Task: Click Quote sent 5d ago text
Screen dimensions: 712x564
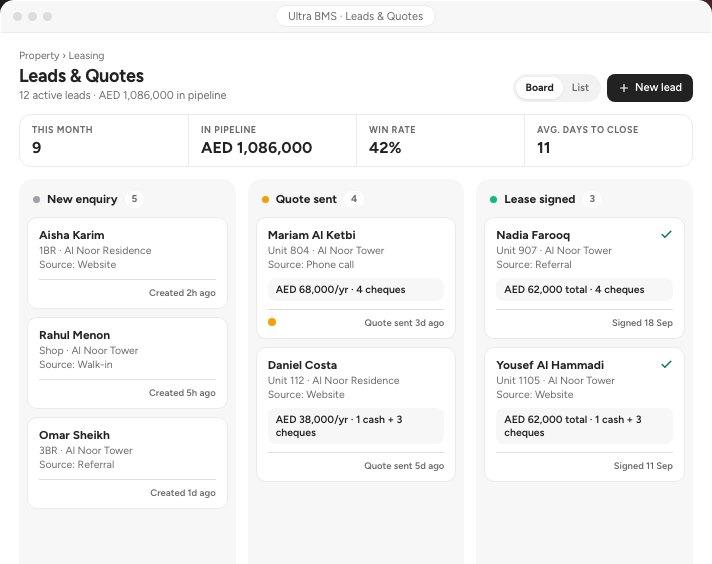Action: click(x=404, y=466)
